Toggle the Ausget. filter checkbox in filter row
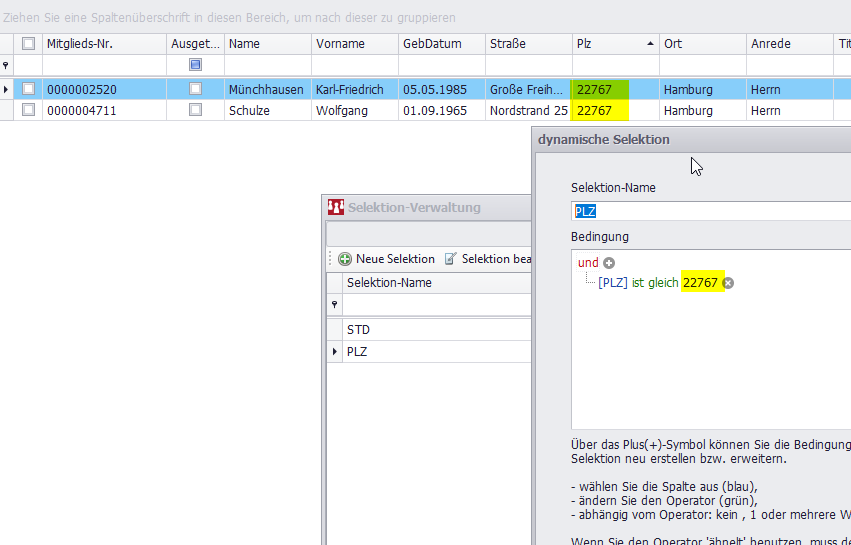This screenshot has width=851, height=545. [195, 65]
